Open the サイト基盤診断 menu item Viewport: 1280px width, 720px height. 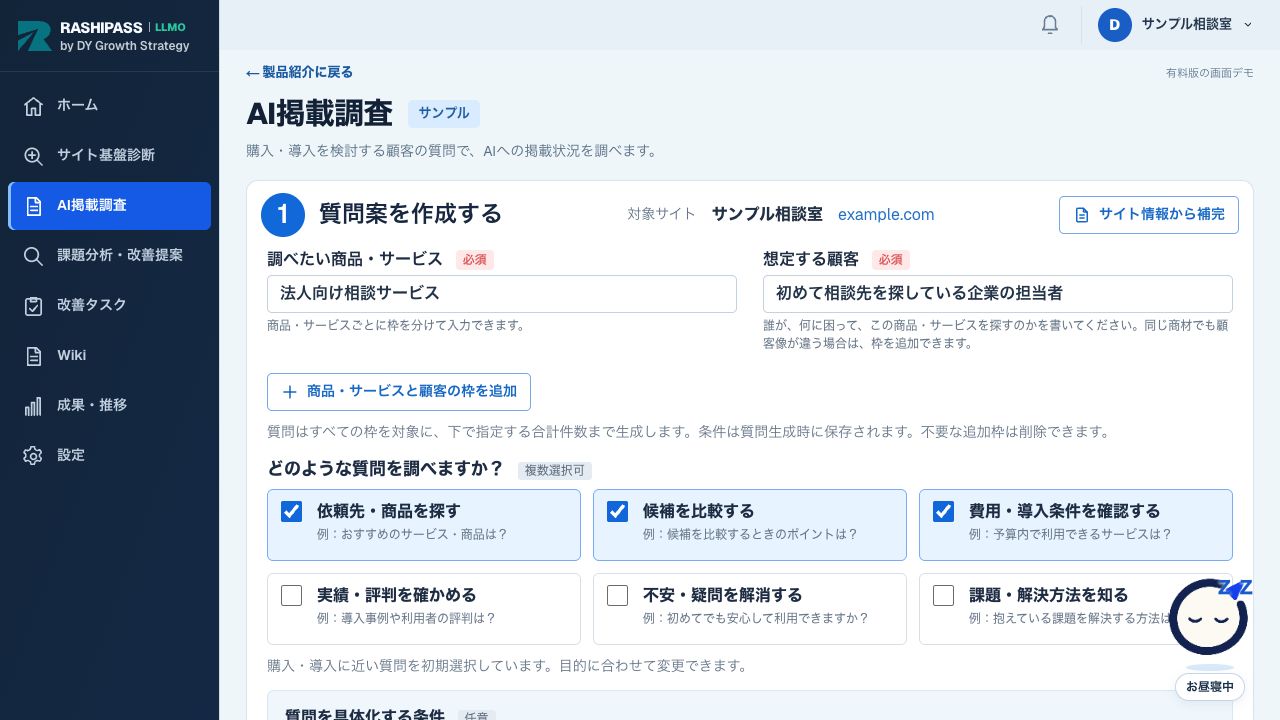[109, 156]
